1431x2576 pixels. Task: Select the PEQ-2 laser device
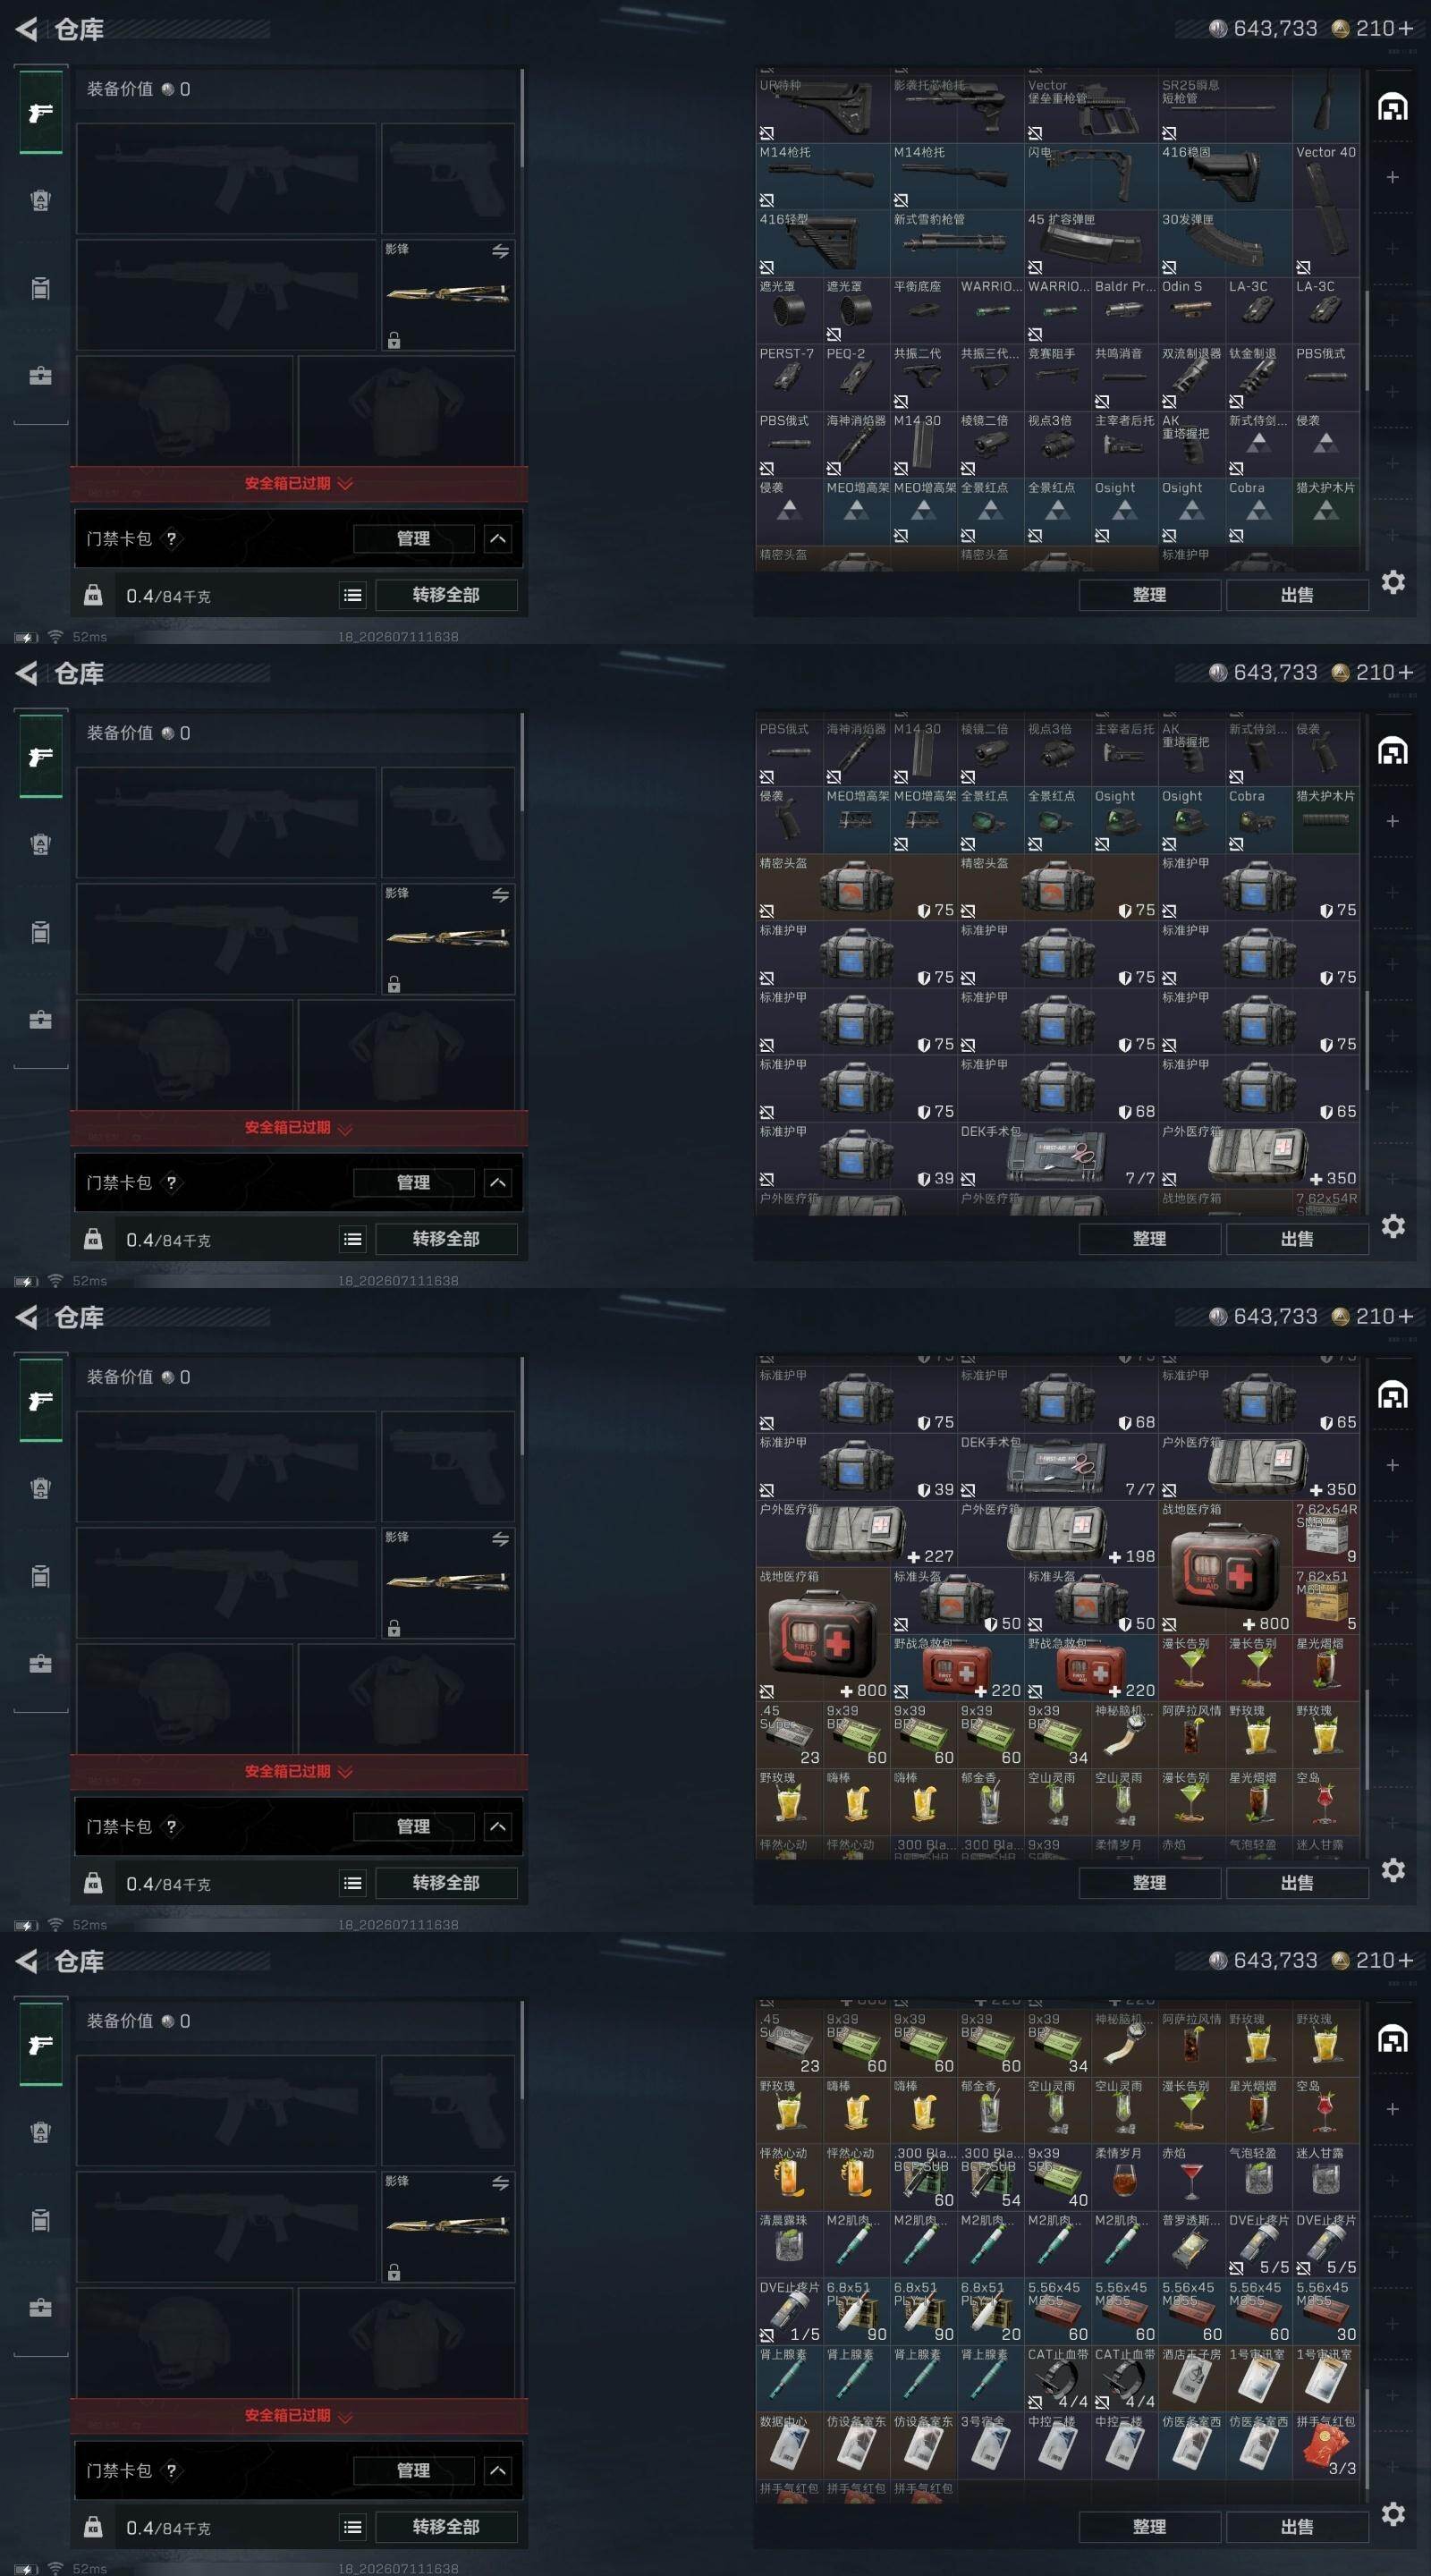click(857, 377)
